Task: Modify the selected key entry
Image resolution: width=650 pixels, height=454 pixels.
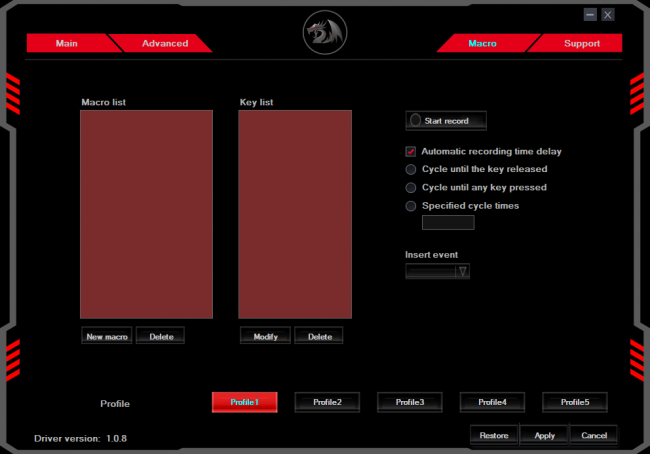Action: 265,336
